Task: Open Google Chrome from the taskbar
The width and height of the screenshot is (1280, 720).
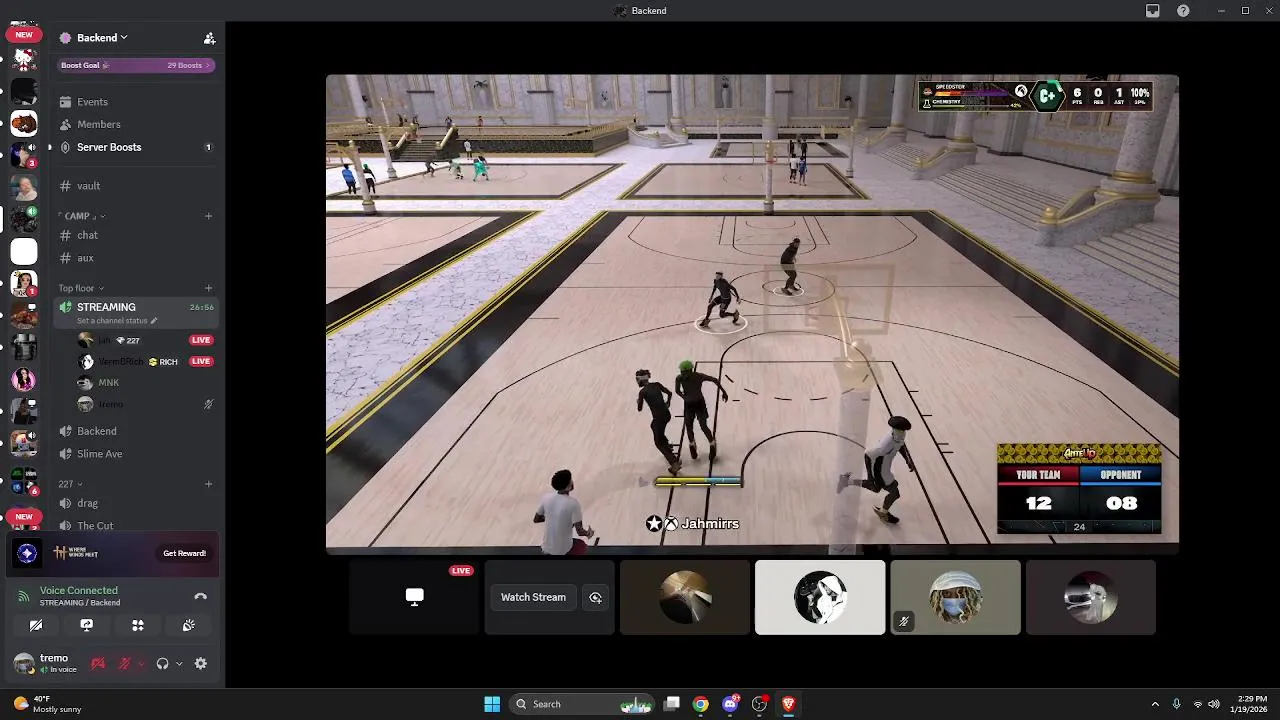Action: click(701, 704)
